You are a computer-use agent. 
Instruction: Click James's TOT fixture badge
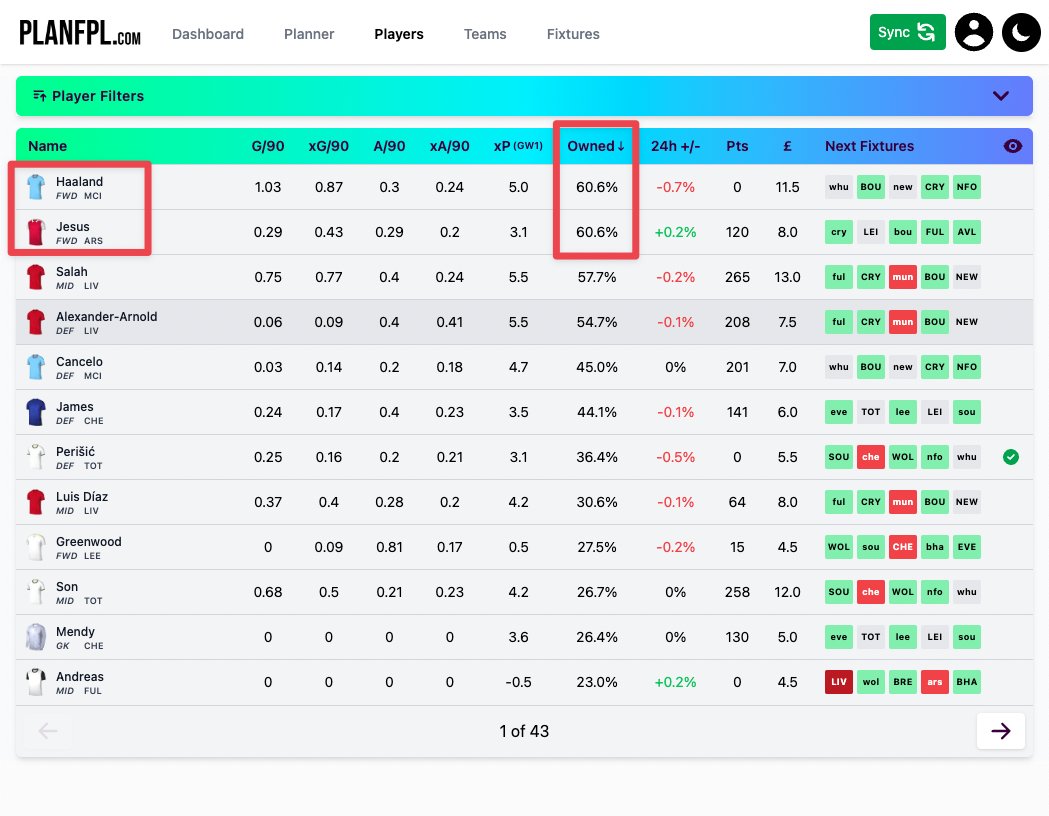(x=870, y=412)
